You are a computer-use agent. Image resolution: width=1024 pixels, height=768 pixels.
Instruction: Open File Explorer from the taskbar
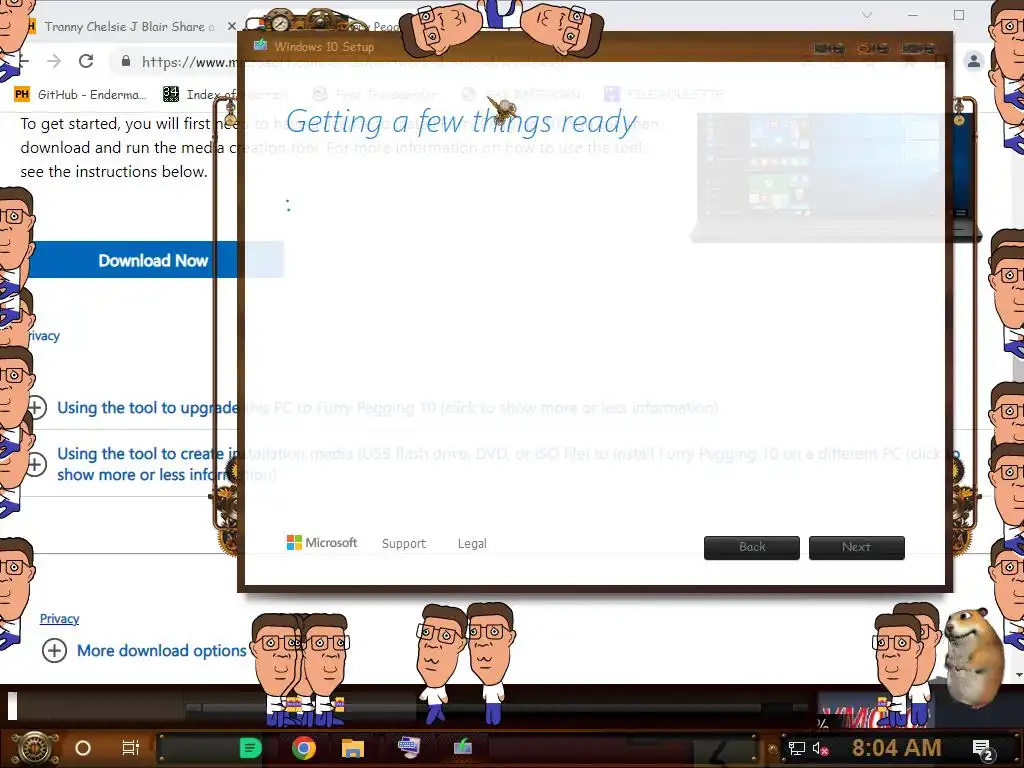coord(353,748)
